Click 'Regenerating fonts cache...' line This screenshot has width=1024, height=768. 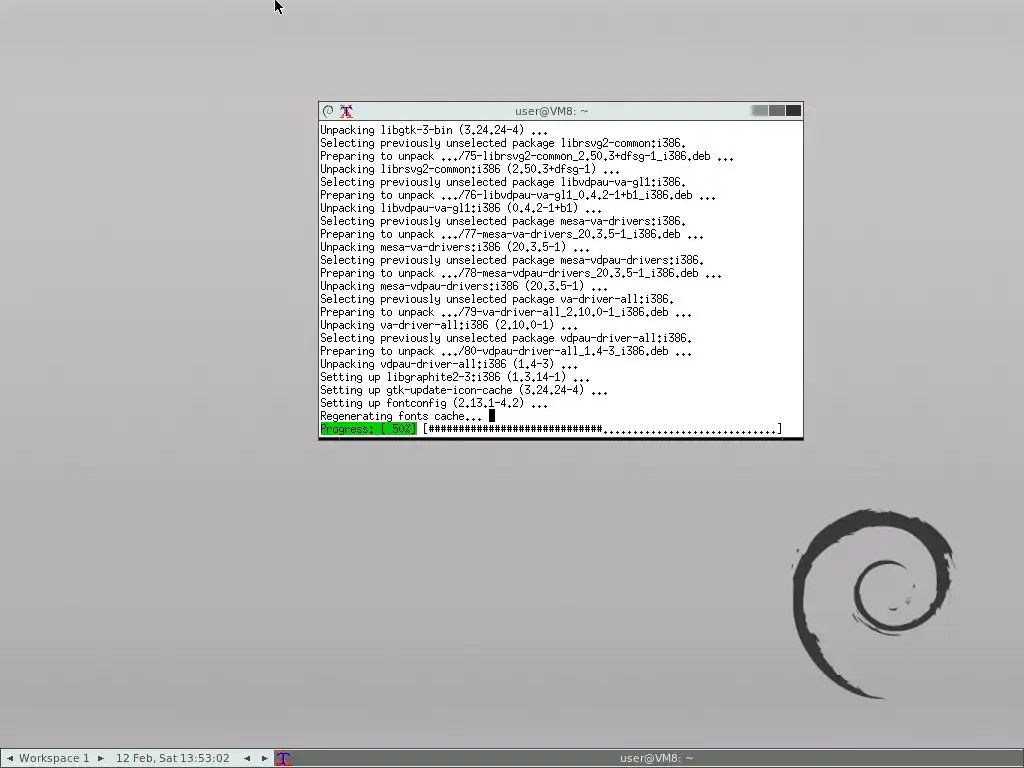(x=401, y=416)
